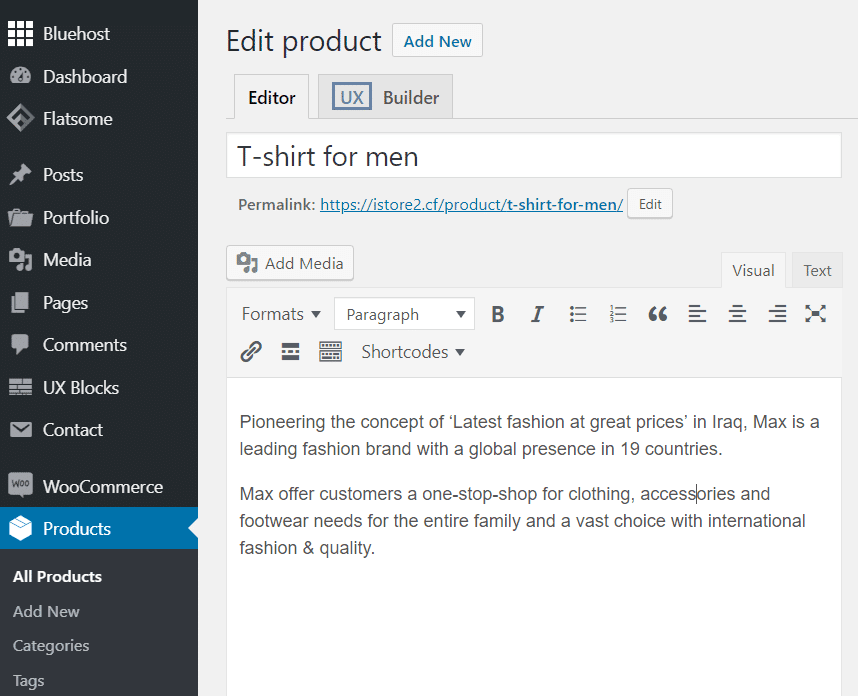Switch to the Editor tab
Viewport: 858px width, 696px height.
point(271,97)
